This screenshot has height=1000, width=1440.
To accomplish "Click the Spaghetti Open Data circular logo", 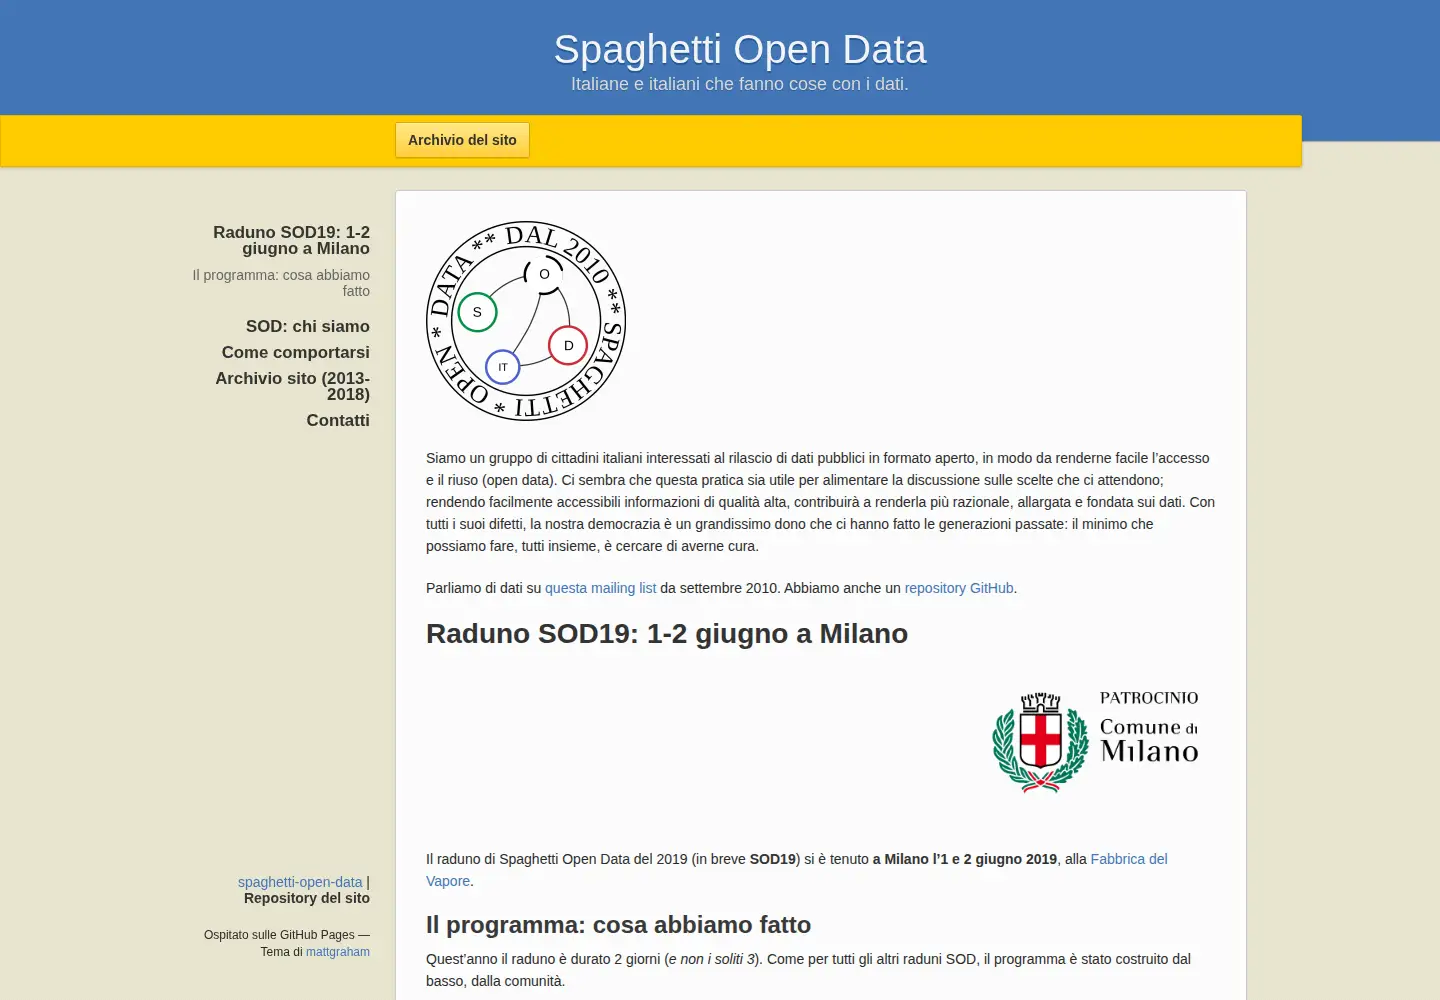I will tap(526, 321).
